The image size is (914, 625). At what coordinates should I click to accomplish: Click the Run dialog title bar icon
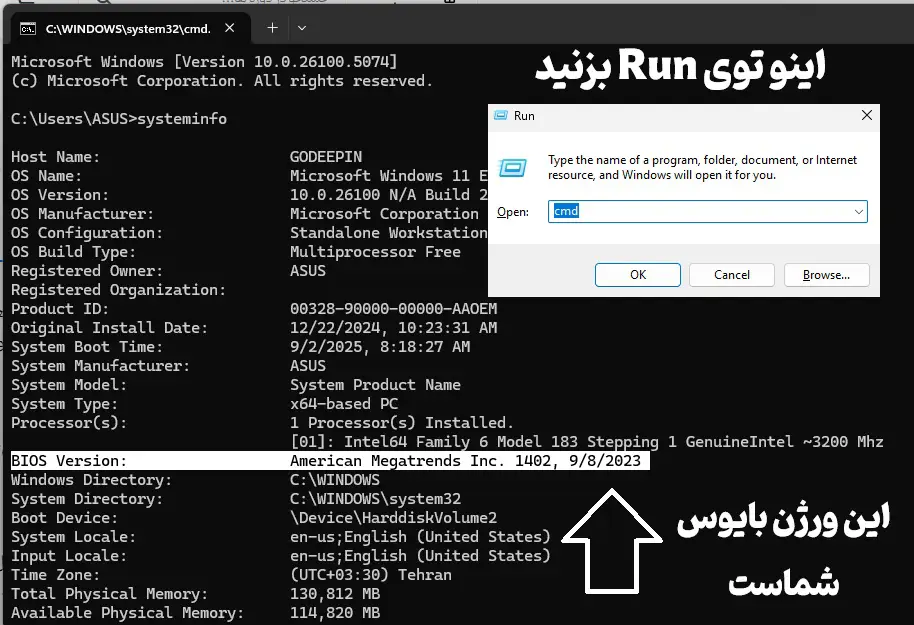click(501, 115)
